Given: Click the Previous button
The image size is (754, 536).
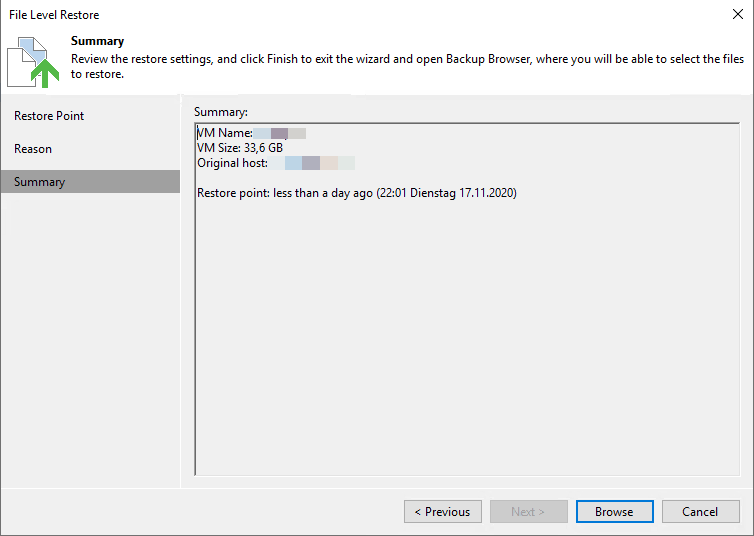Looking at the screenshot, I should (x=442, y=511).
